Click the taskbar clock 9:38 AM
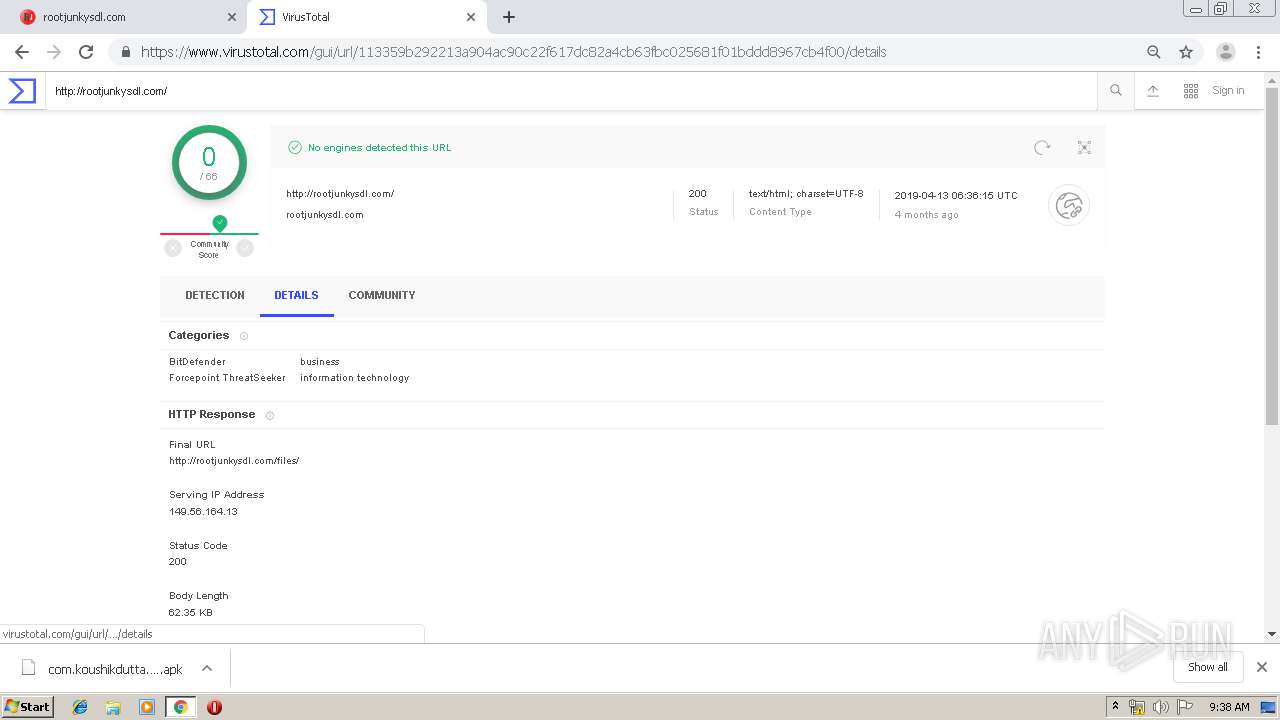 pos(1229,707)
